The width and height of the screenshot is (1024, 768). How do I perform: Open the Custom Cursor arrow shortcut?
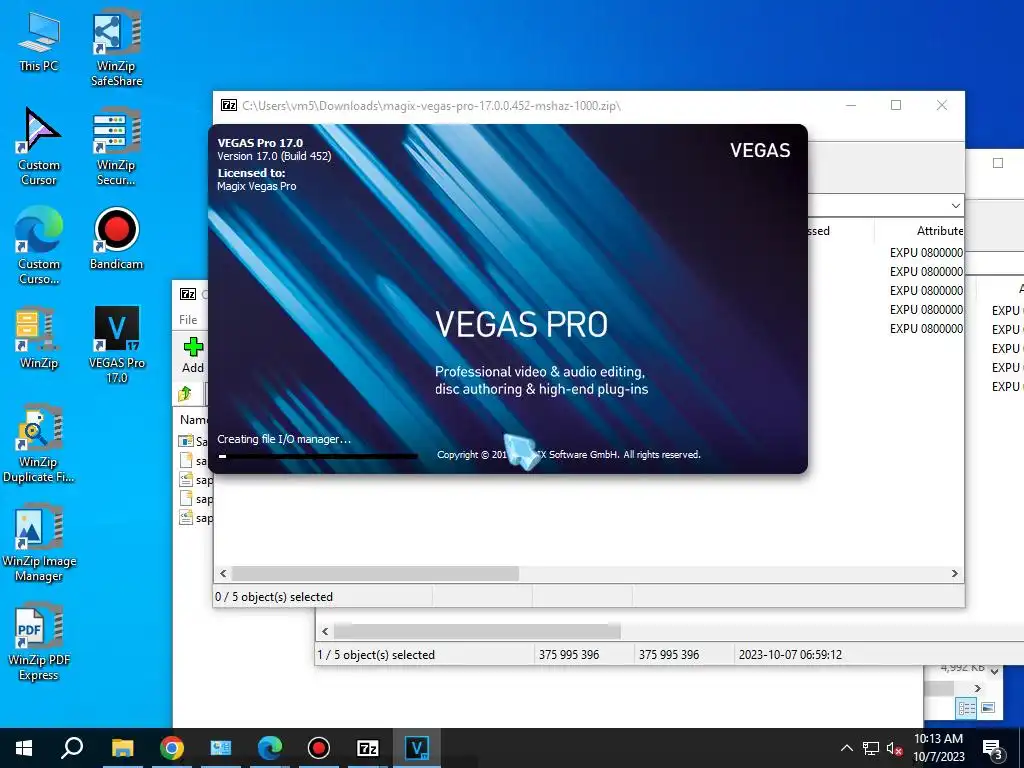tap(39, 147)
